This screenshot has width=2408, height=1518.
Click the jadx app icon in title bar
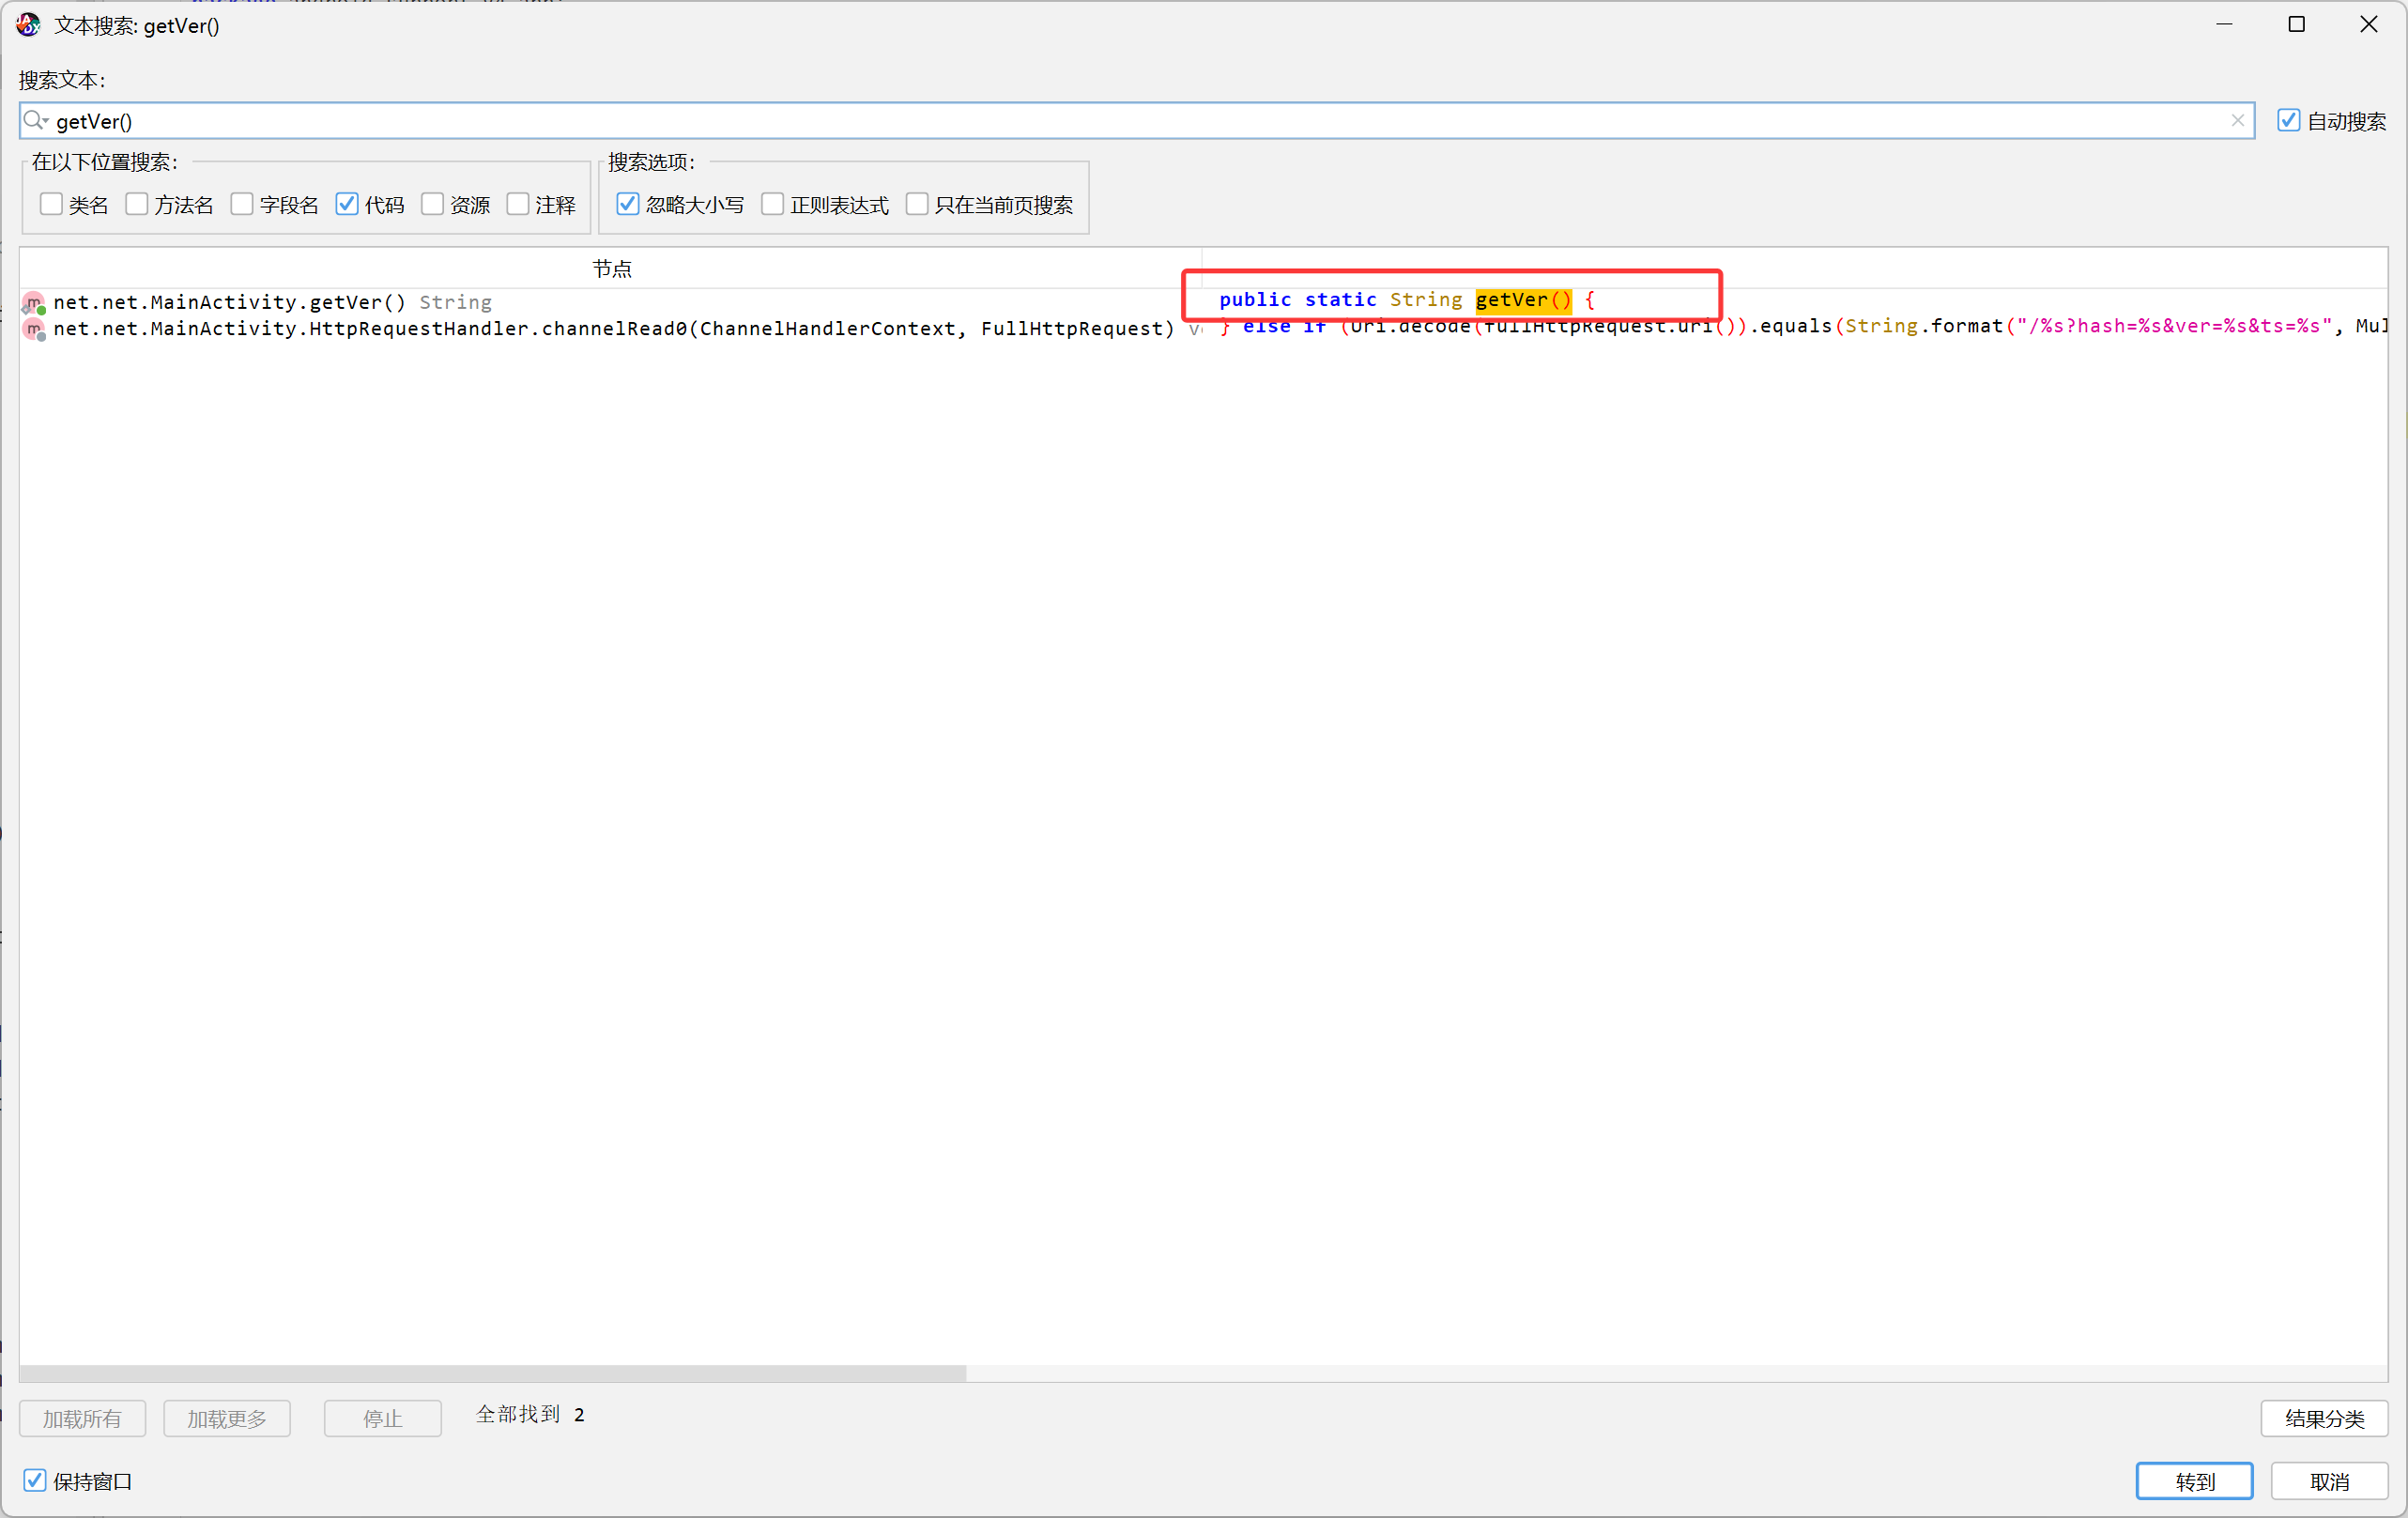click(x=27, y=25)
